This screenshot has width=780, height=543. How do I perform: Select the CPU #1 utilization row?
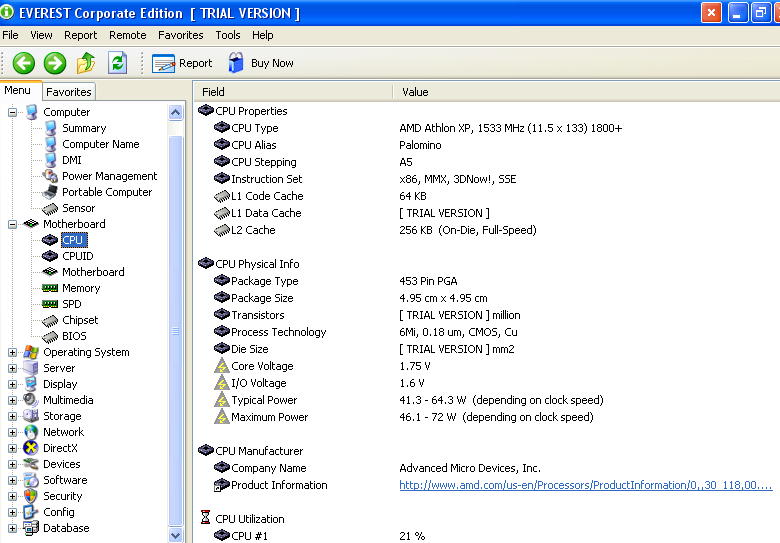click(x=488, y=536)
